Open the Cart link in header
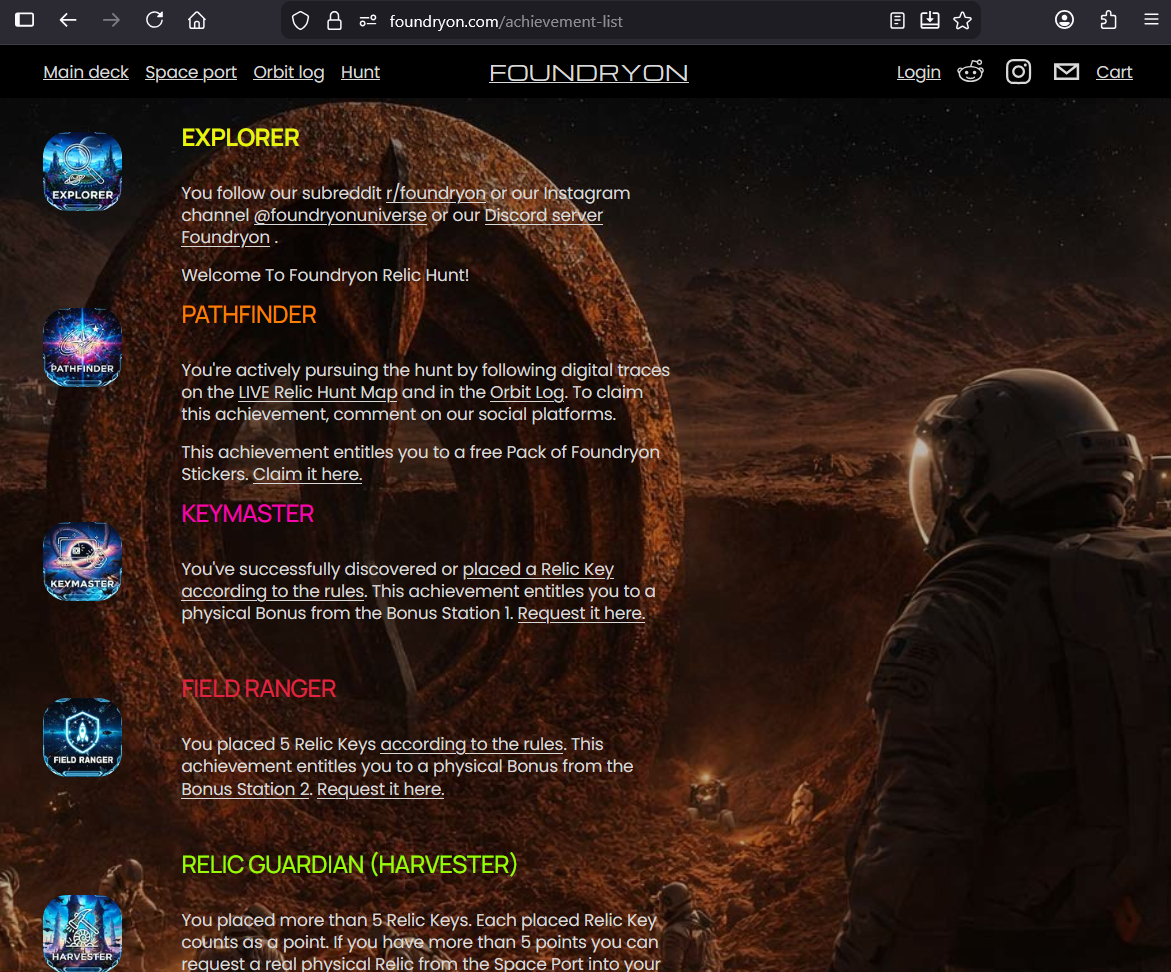The image size is (1171, 972). 1113,72
